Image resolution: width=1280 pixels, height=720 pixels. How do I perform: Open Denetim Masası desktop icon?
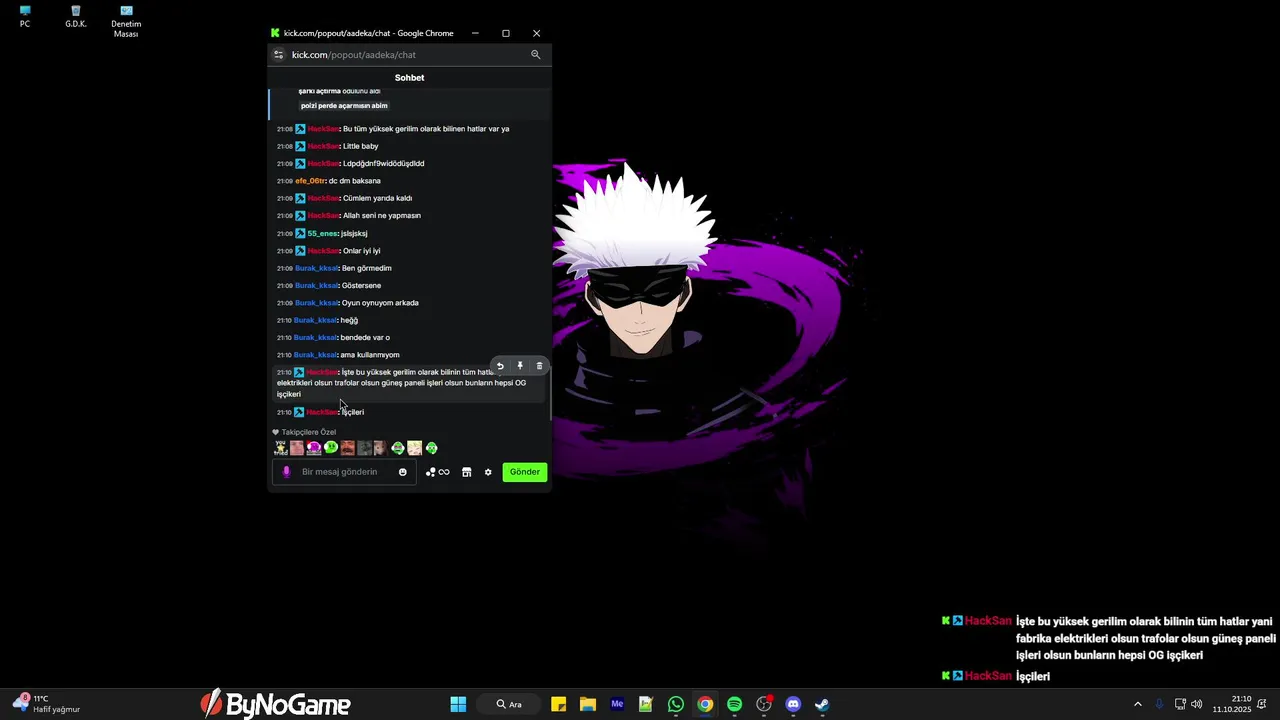point(126,21)
